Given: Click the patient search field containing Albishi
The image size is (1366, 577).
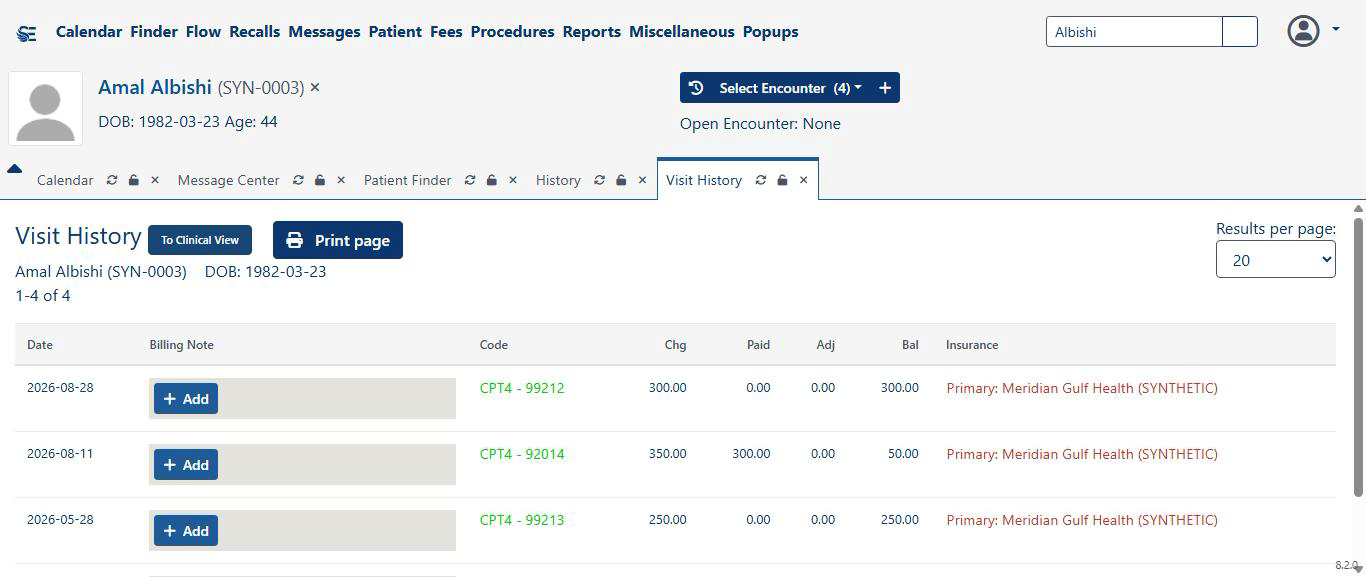Looking at the screenshot, I should click(1134, 32).
